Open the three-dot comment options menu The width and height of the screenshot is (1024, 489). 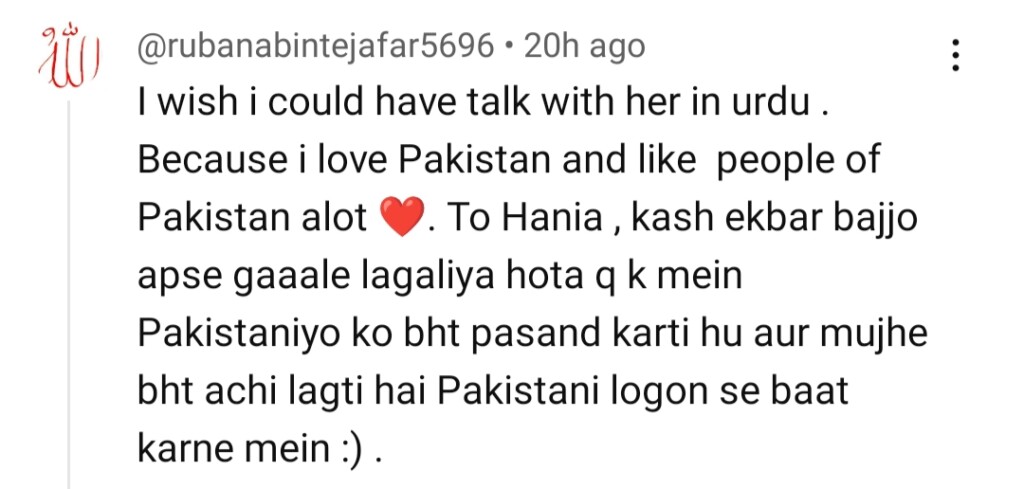[955, 55]
